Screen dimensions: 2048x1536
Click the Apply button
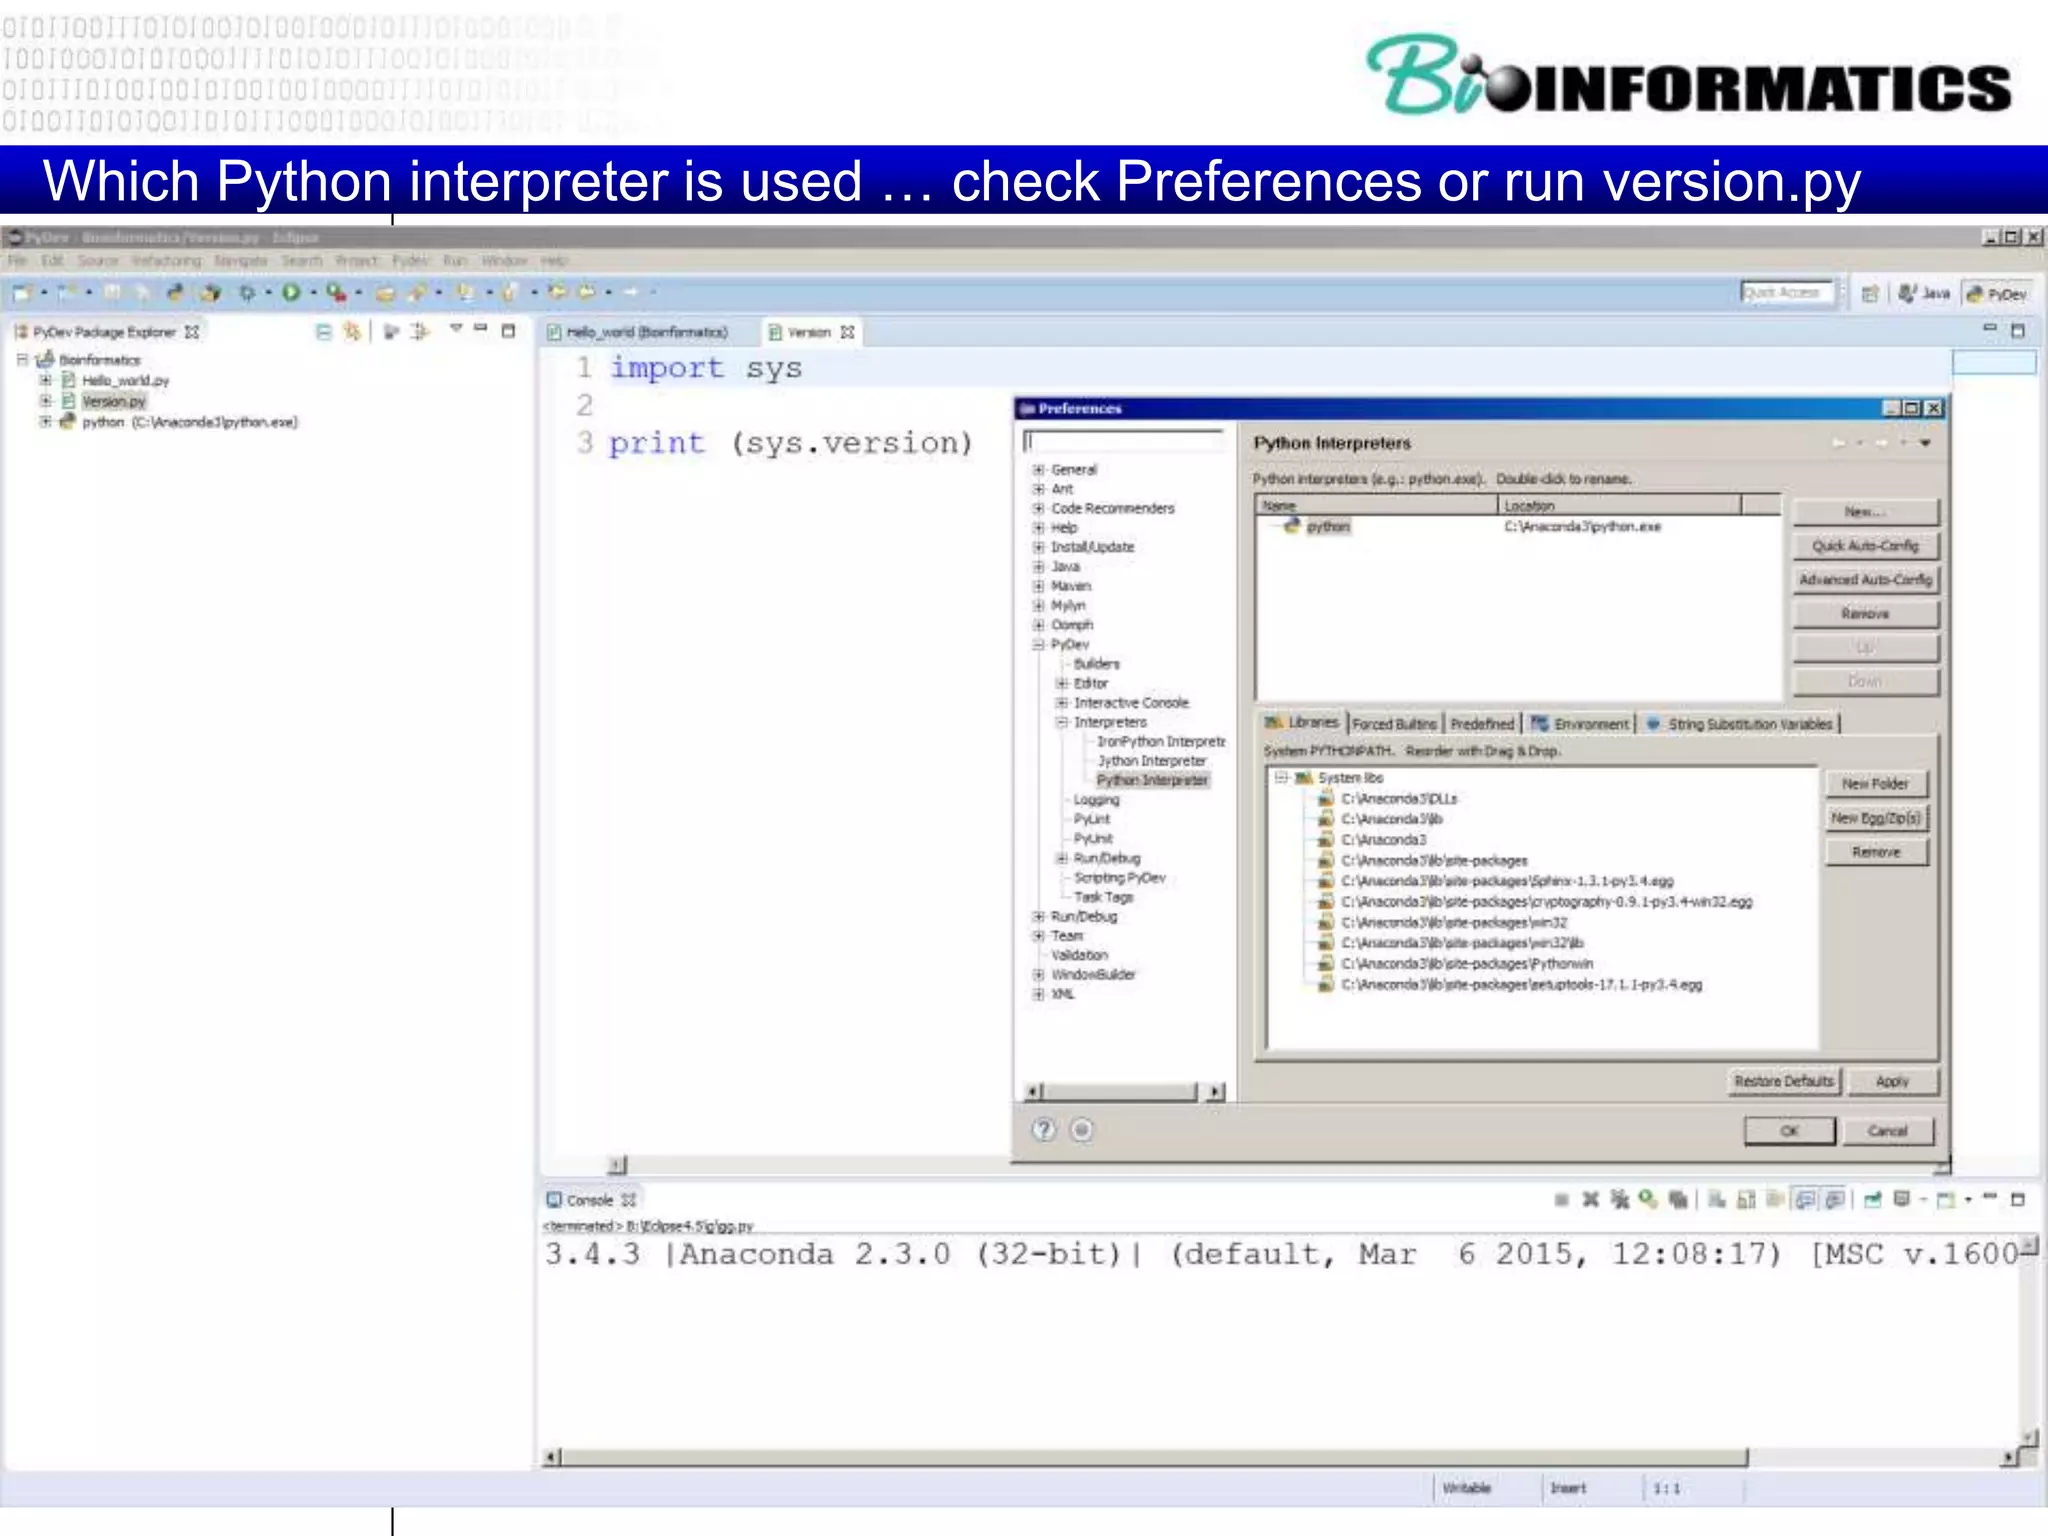point(1892,1081)
